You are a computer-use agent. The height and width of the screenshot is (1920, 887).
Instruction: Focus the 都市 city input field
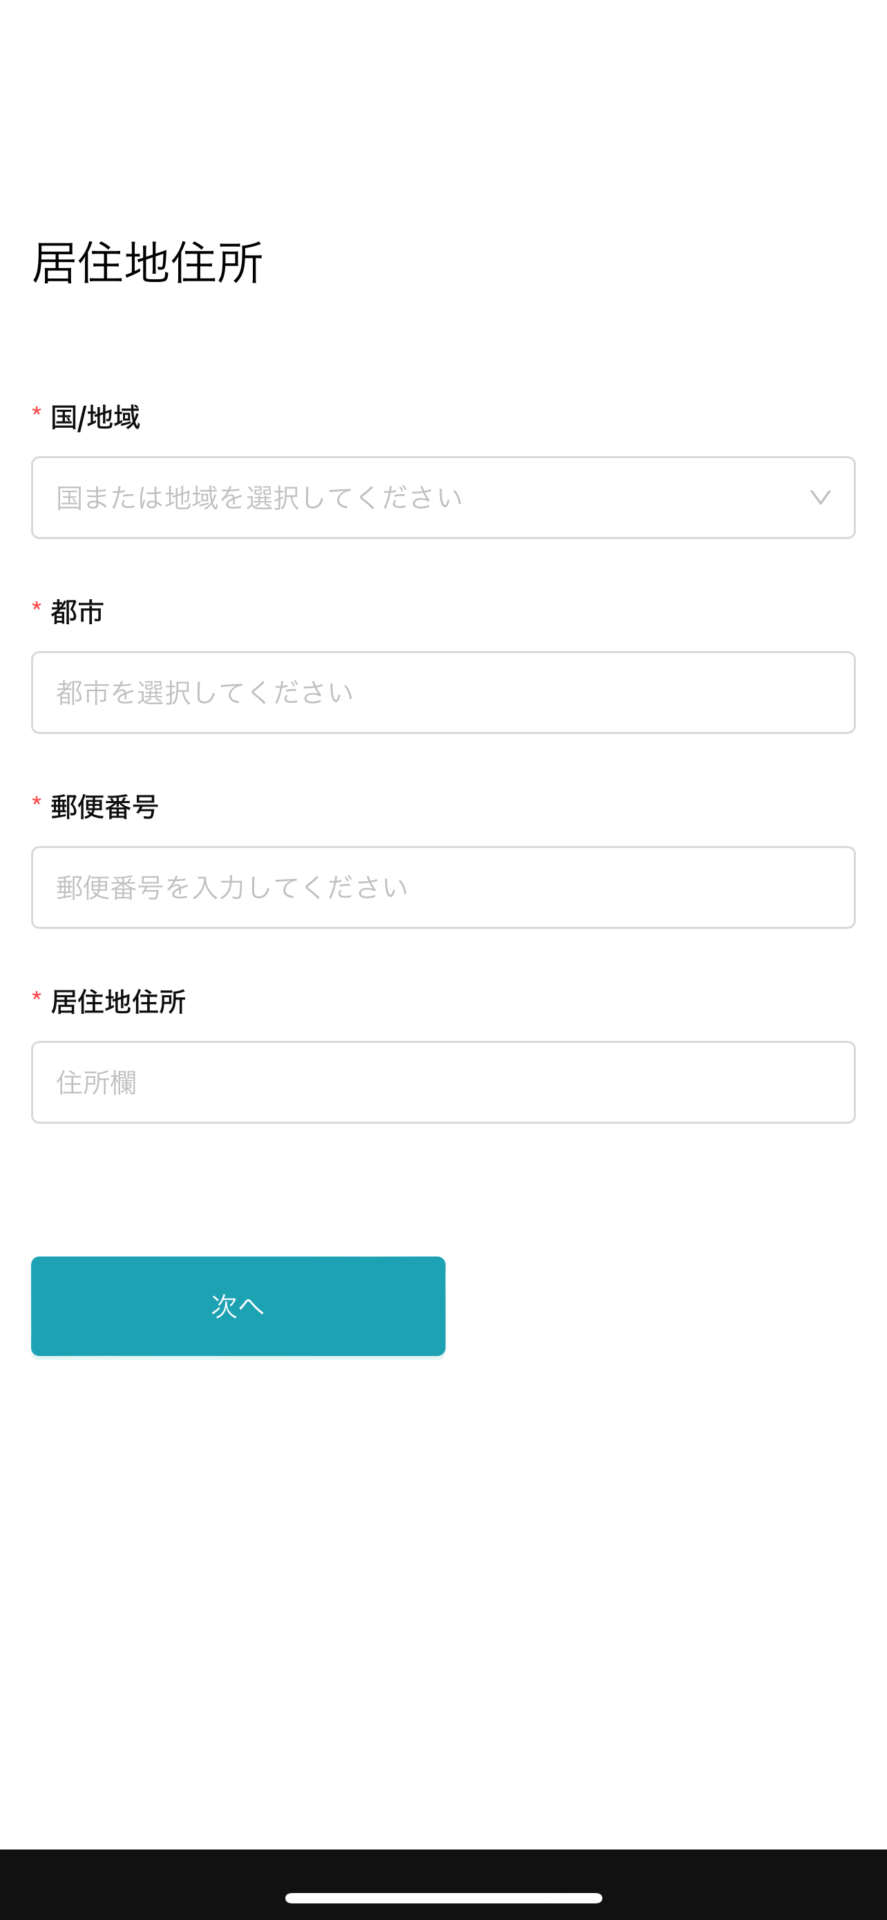443,693
